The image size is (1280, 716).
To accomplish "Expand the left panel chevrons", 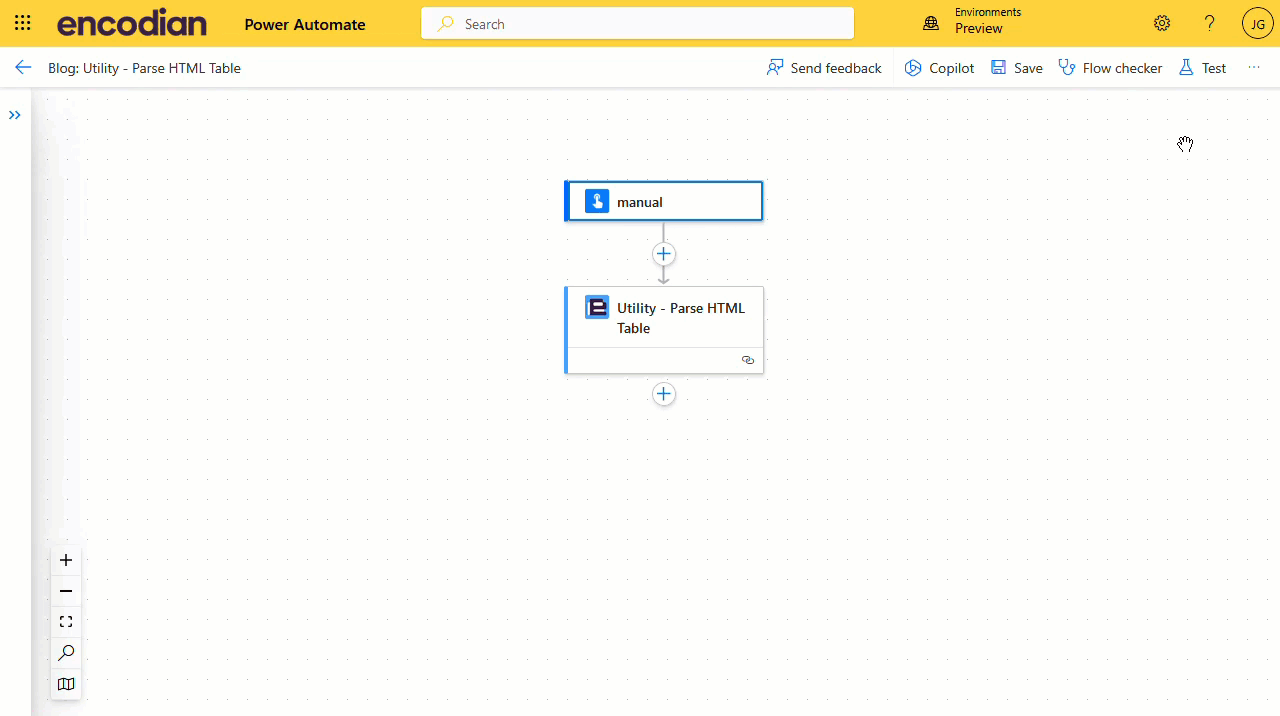I will pos(15,115).
